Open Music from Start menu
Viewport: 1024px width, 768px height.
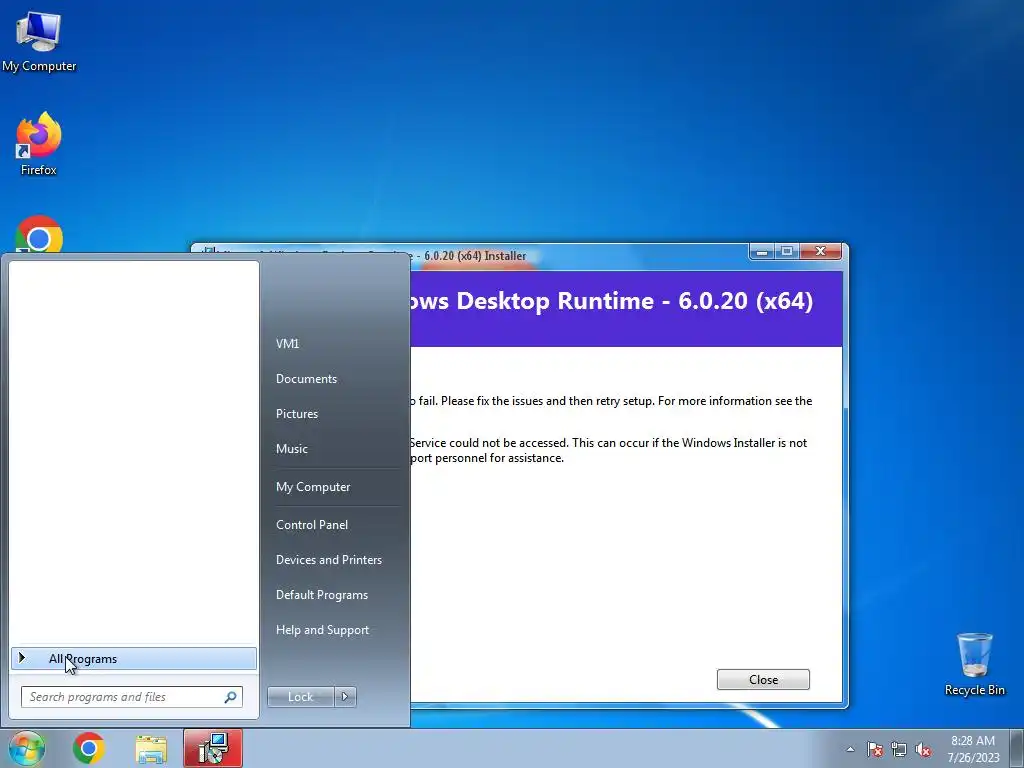tap(292, 449)
